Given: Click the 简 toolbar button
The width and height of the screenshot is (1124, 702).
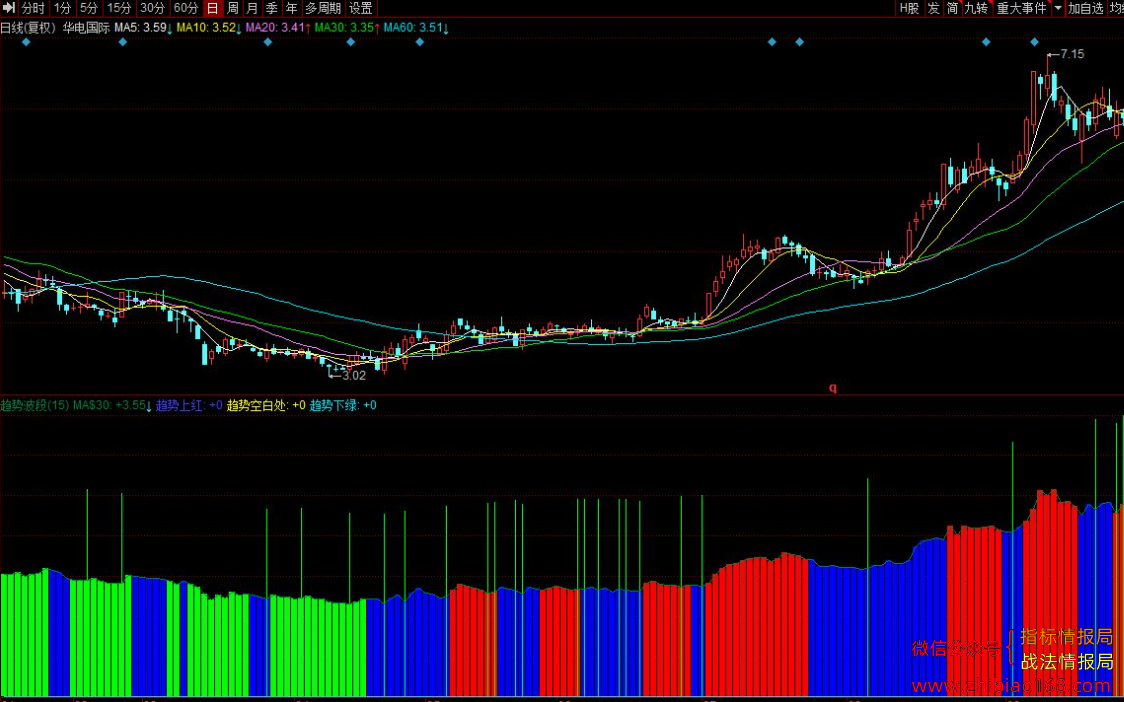Looking at the screenshot, I should tap(953, 8).
